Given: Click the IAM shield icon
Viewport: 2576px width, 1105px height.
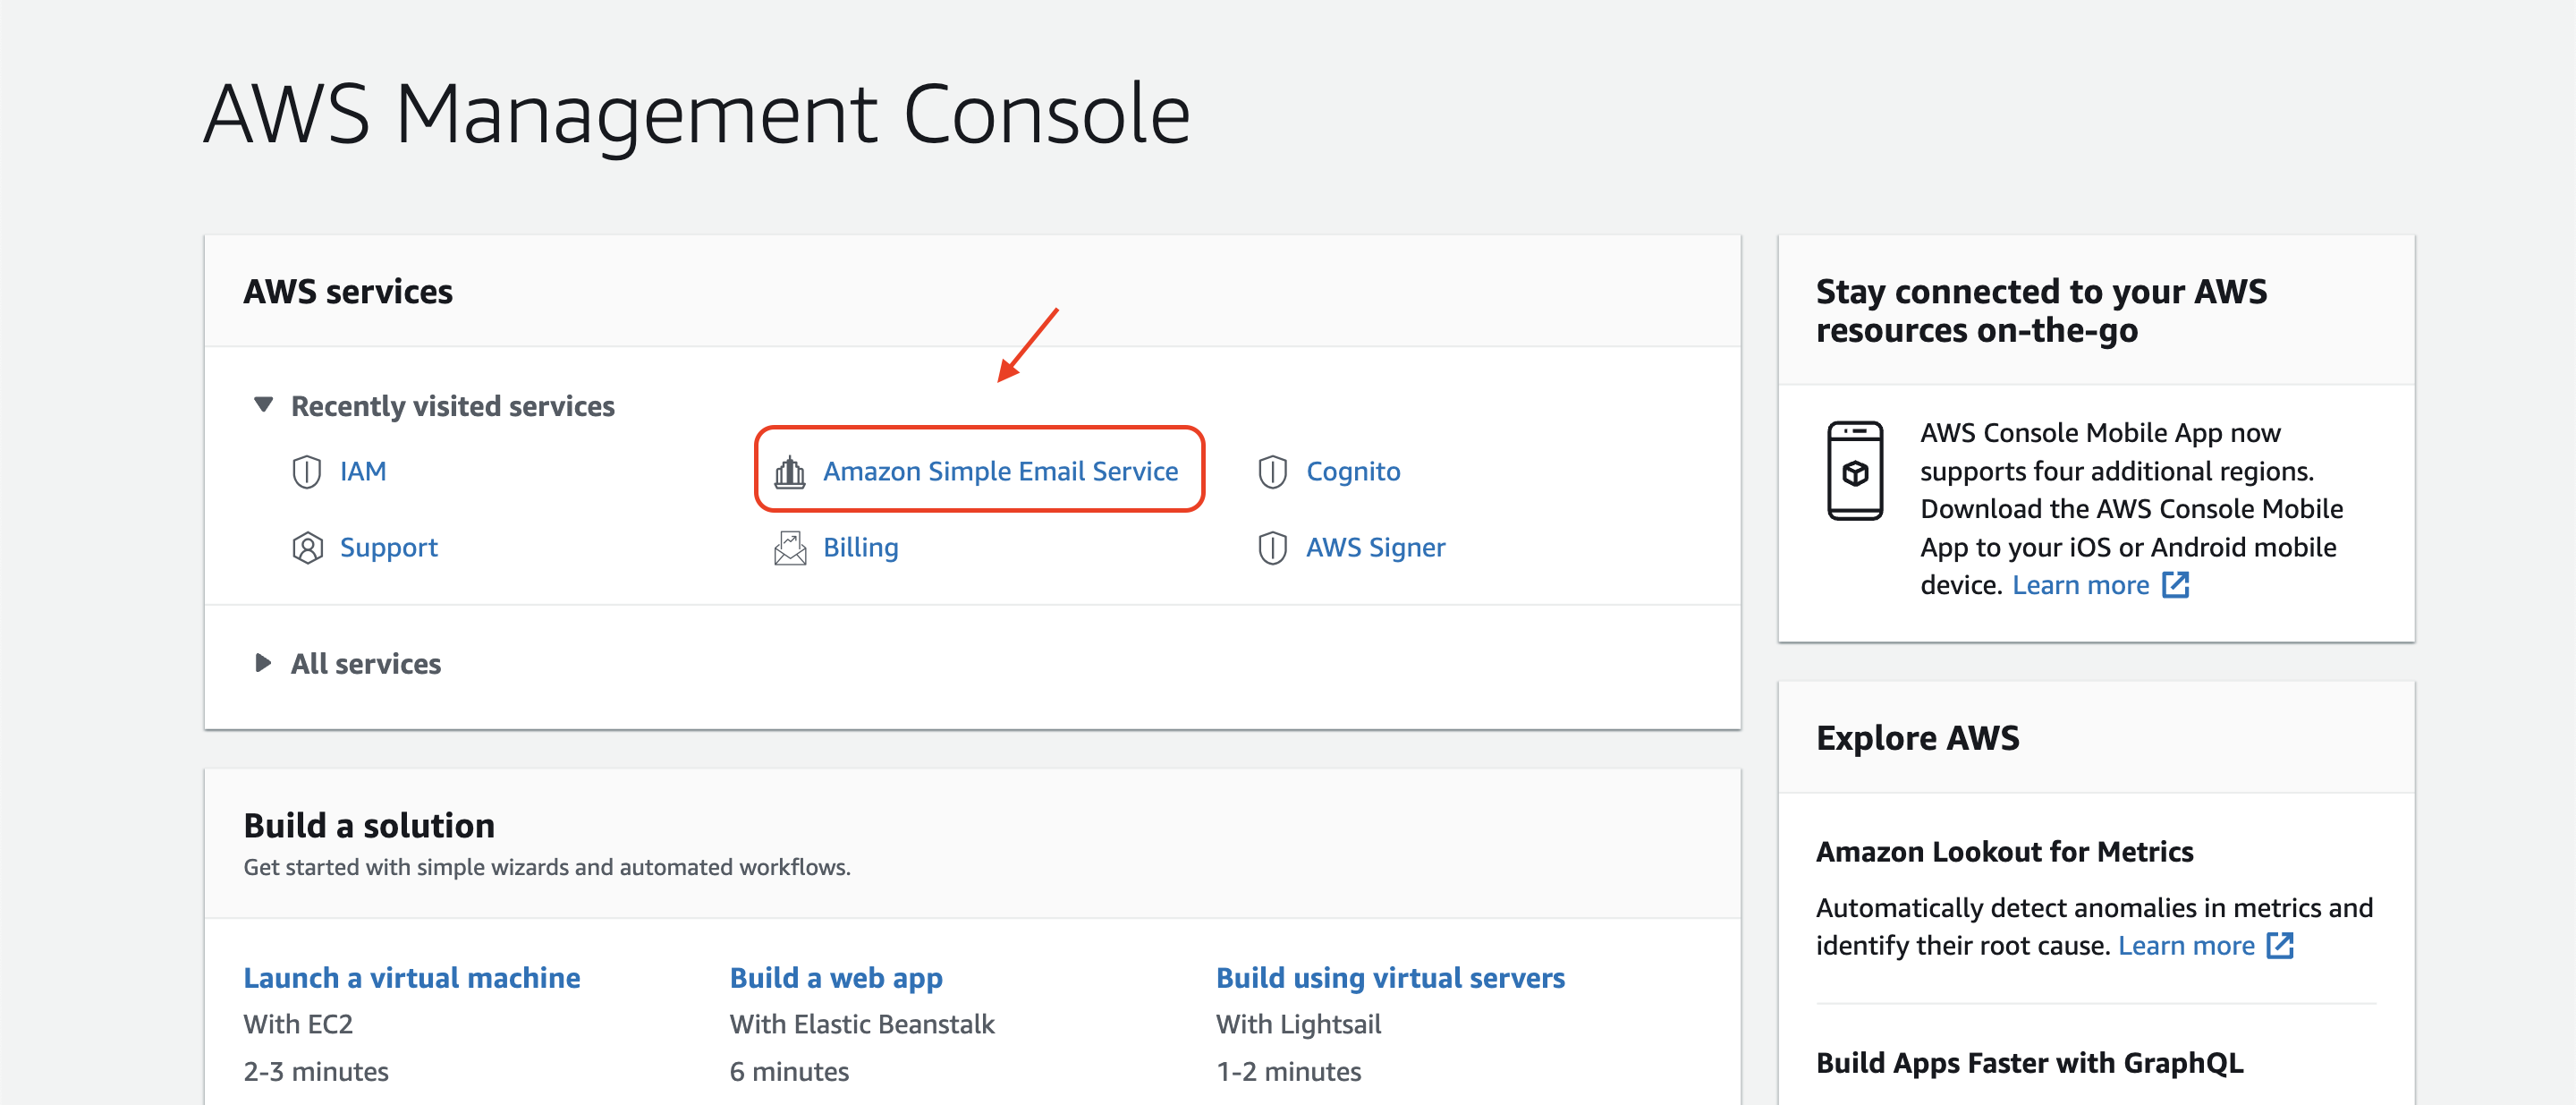Looking at the screenshot, I should 306,471.
